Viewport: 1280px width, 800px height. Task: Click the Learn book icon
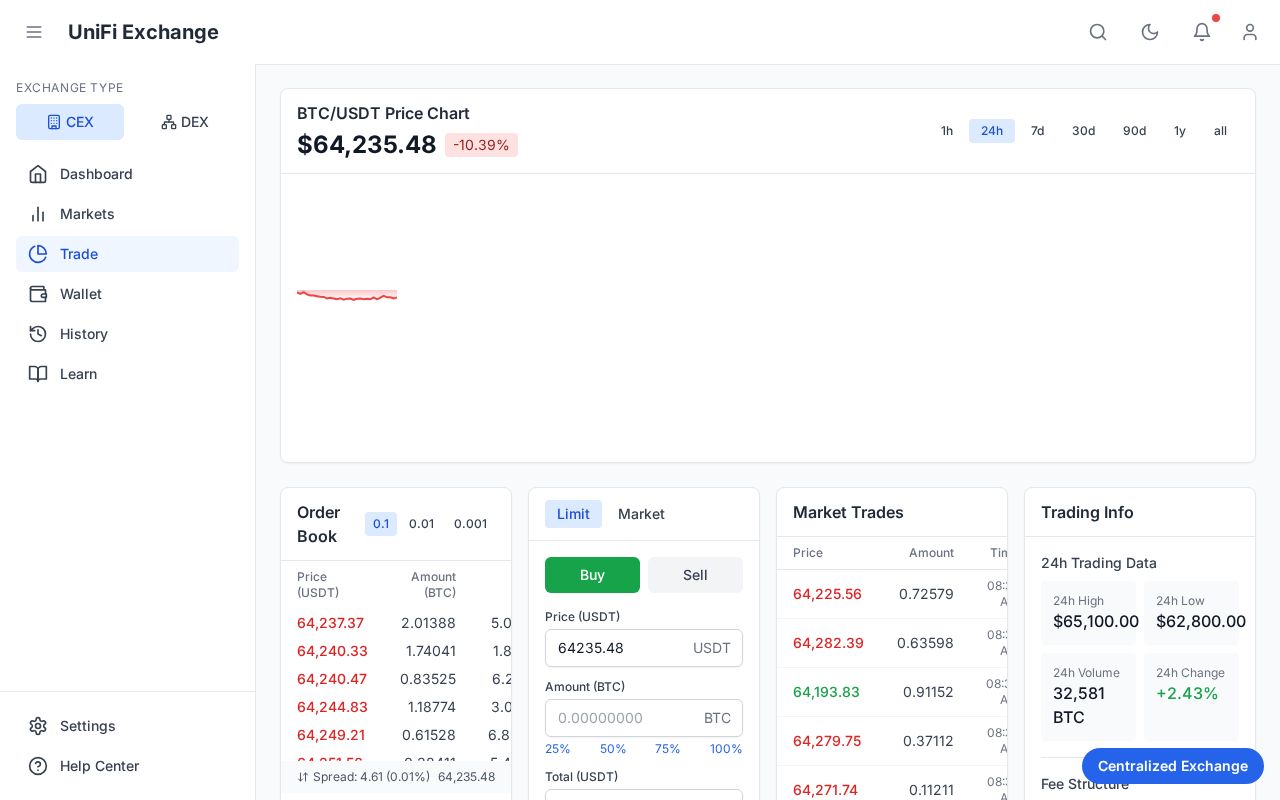(38, 374)
